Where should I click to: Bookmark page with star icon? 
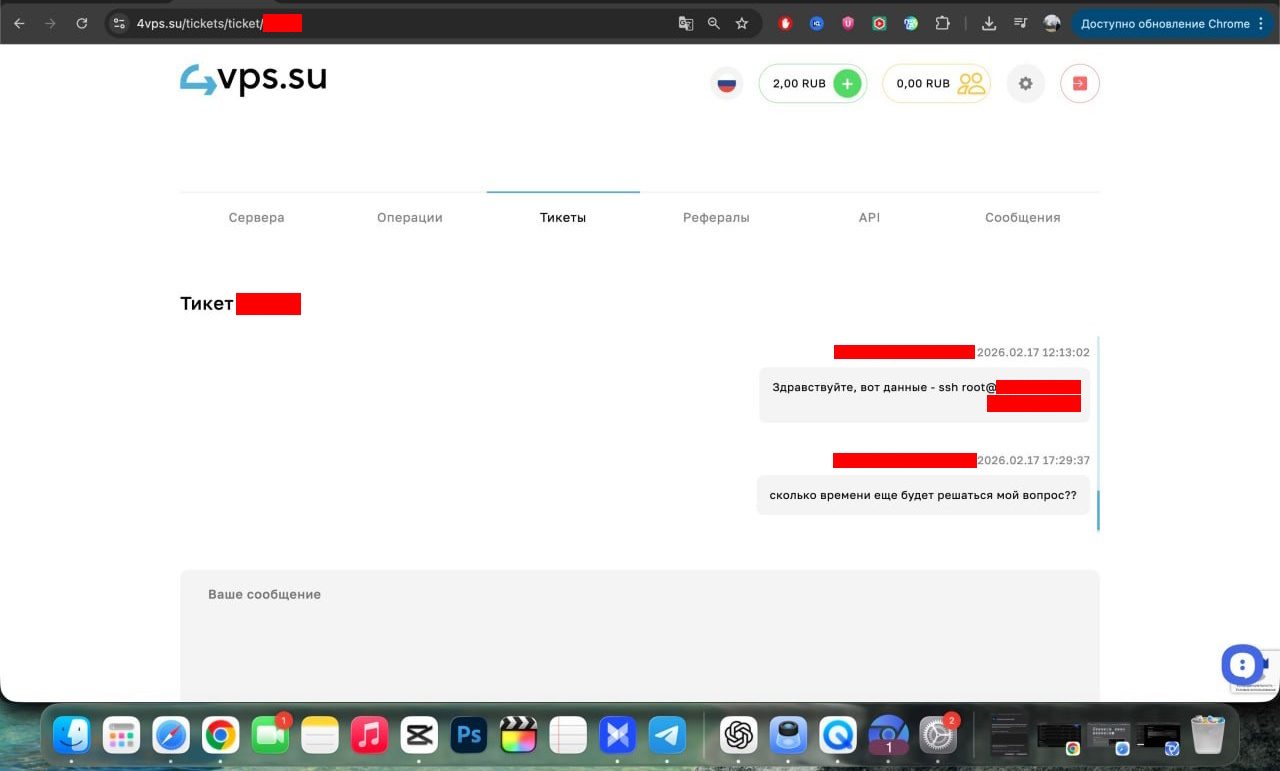pos(742,24)
